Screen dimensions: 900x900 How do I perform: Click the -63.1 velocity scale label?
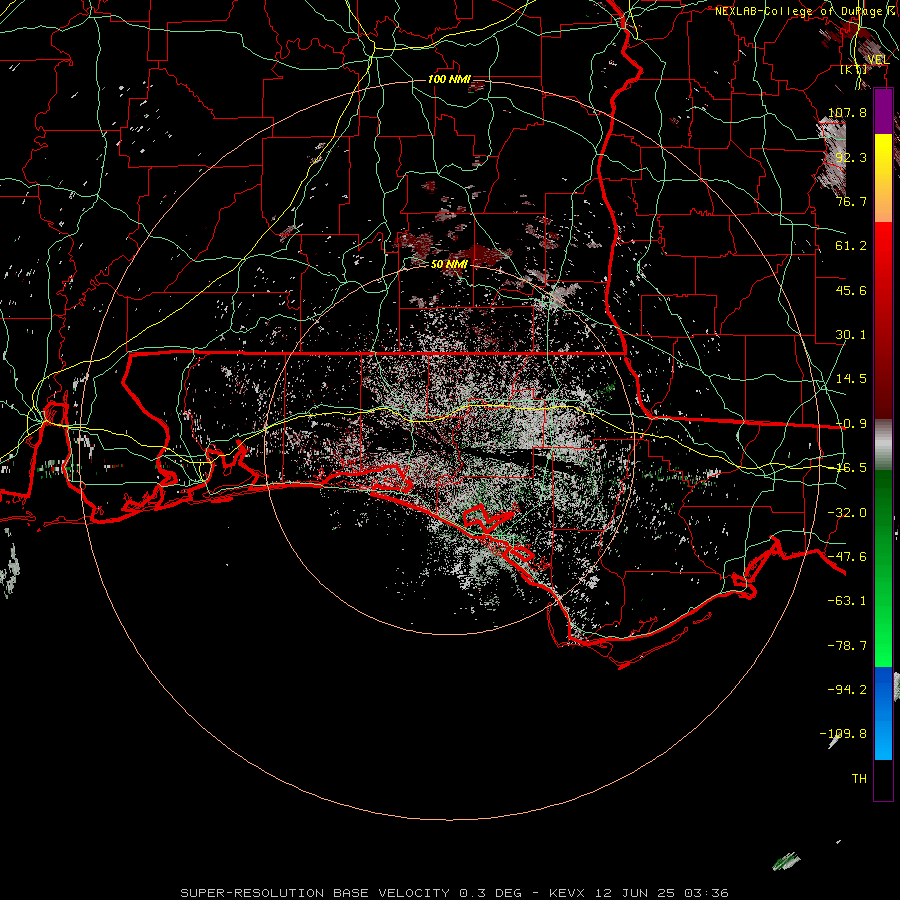pyautogui.click(x=847, y=601)
